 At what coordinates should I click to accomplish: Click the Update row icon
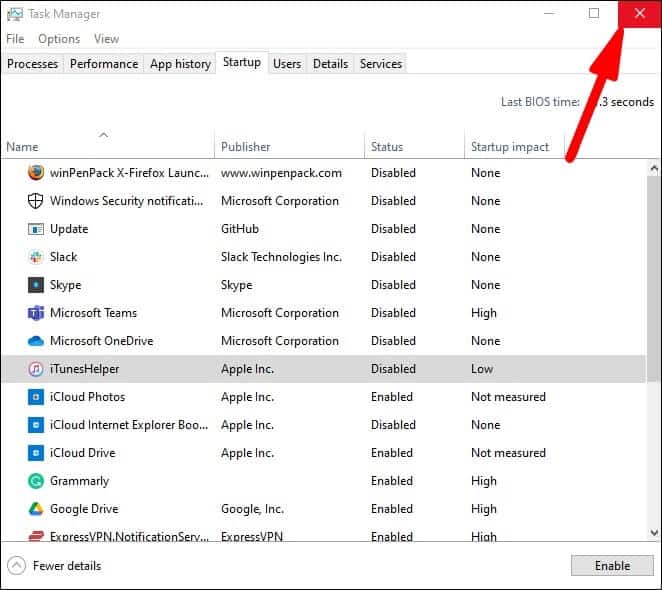(x=36, y=229)
